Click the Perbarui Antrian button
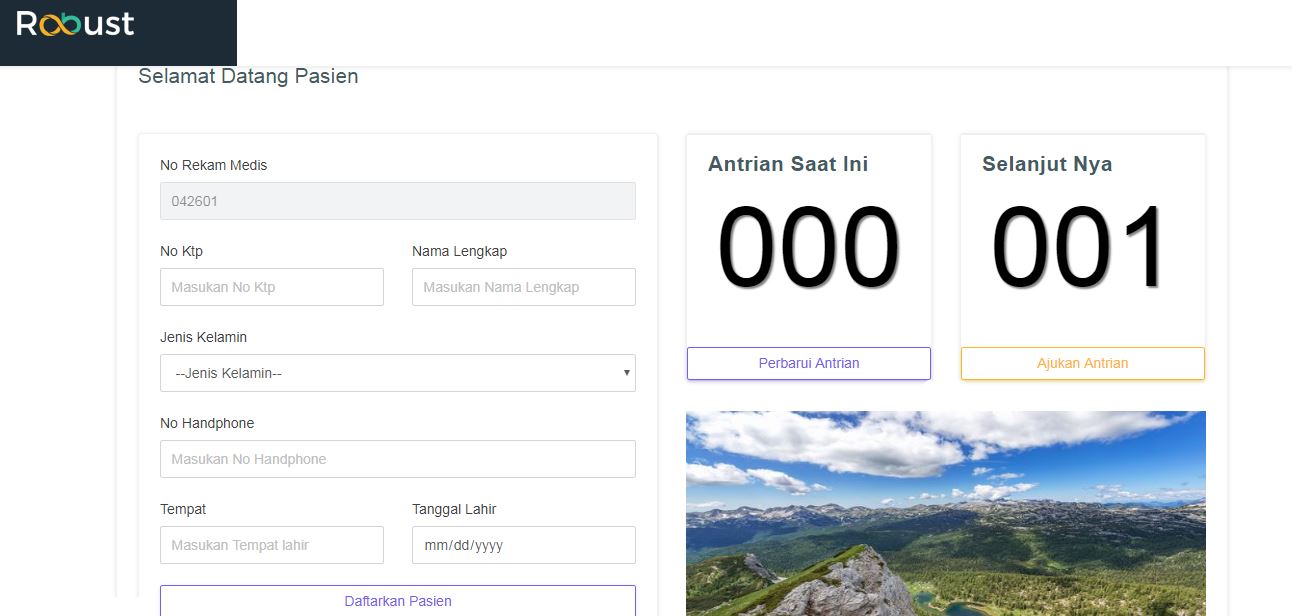Viewport: 1292px width, 616px height. point(808,363)
